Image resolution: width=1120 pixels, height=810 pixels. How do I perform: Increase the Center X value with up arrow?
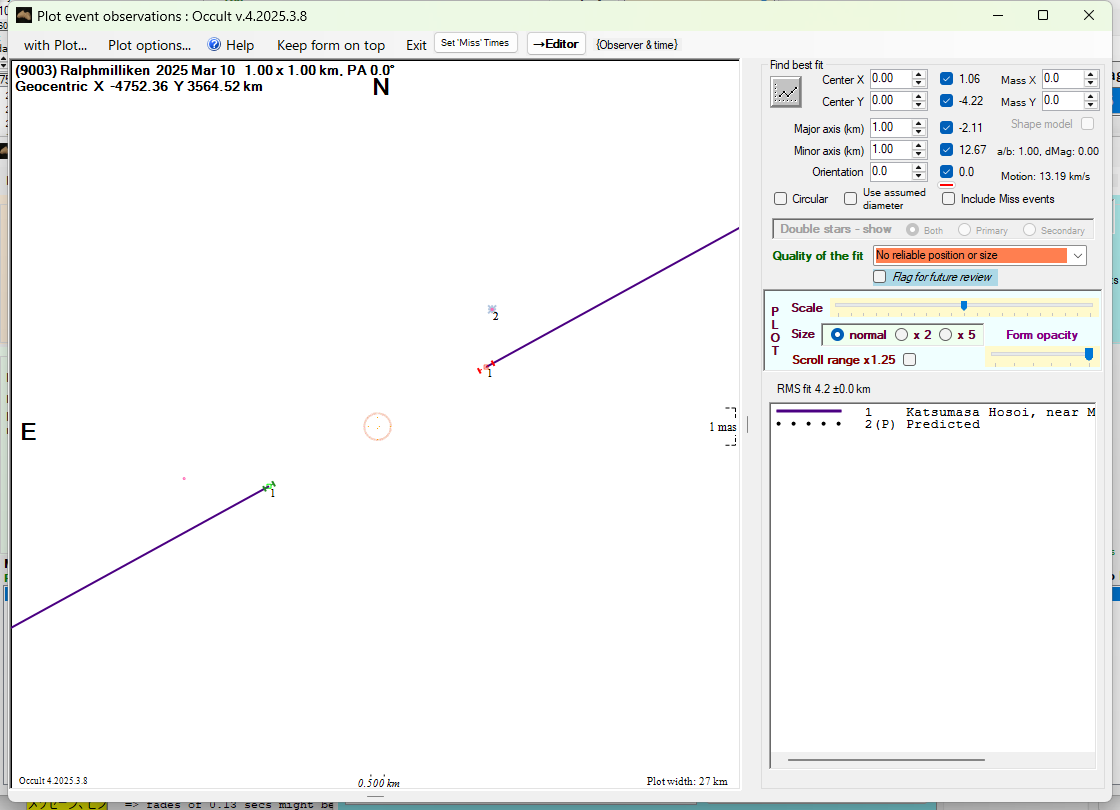point(919,74)
